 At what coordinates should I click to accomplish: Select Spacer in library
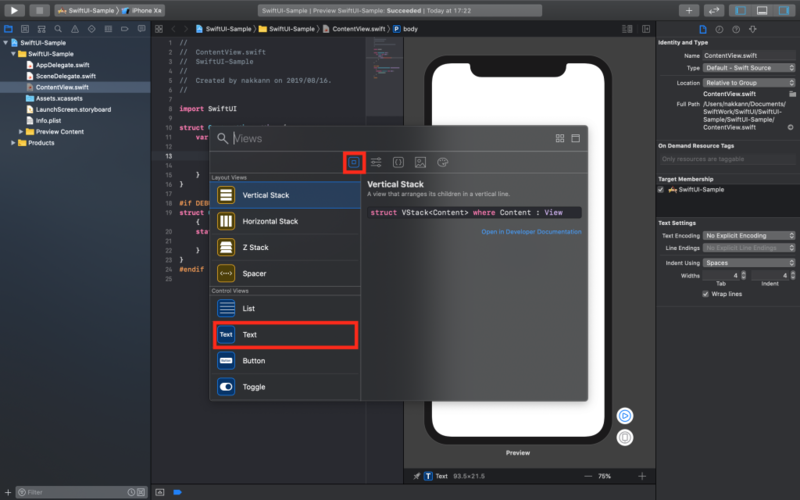tap(285, 273)
